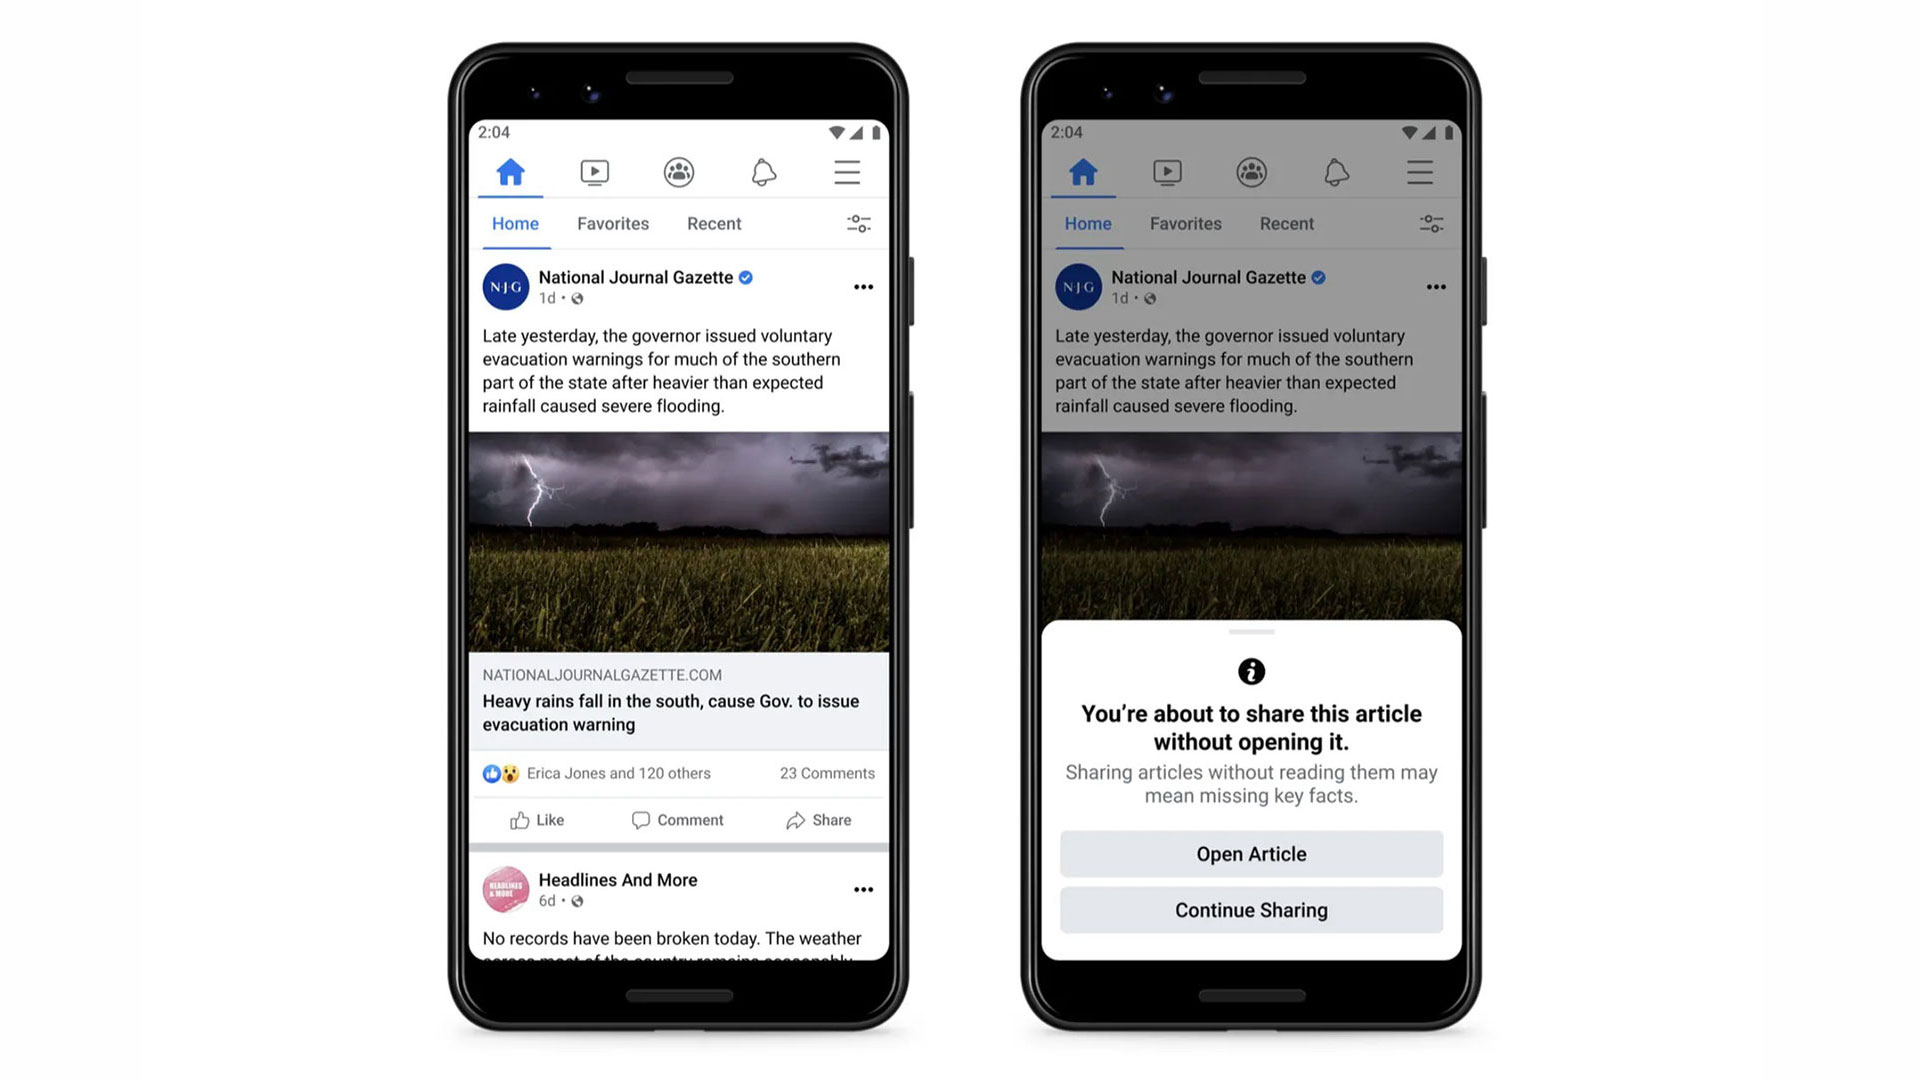Tap the storm image on flooding article

678,543
